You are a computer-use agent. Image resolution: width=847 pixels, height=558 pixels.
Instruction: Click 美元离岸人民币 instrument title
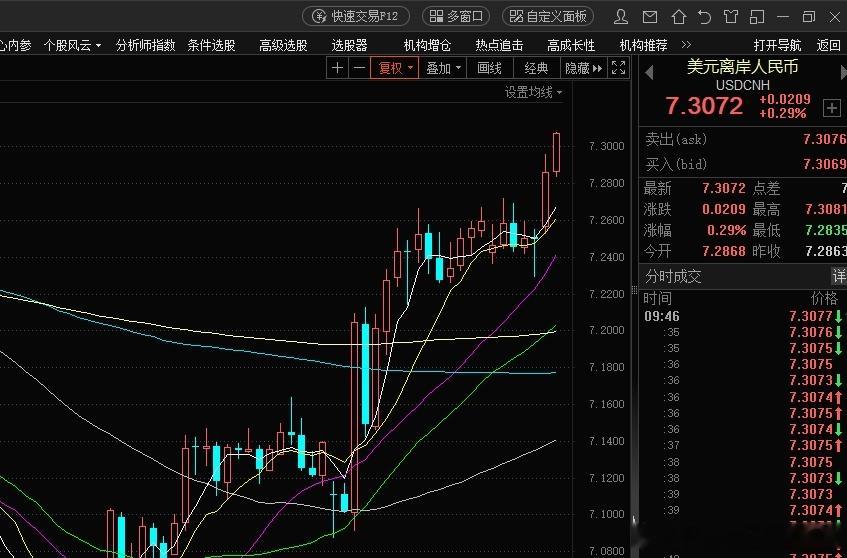coord(742,67)
